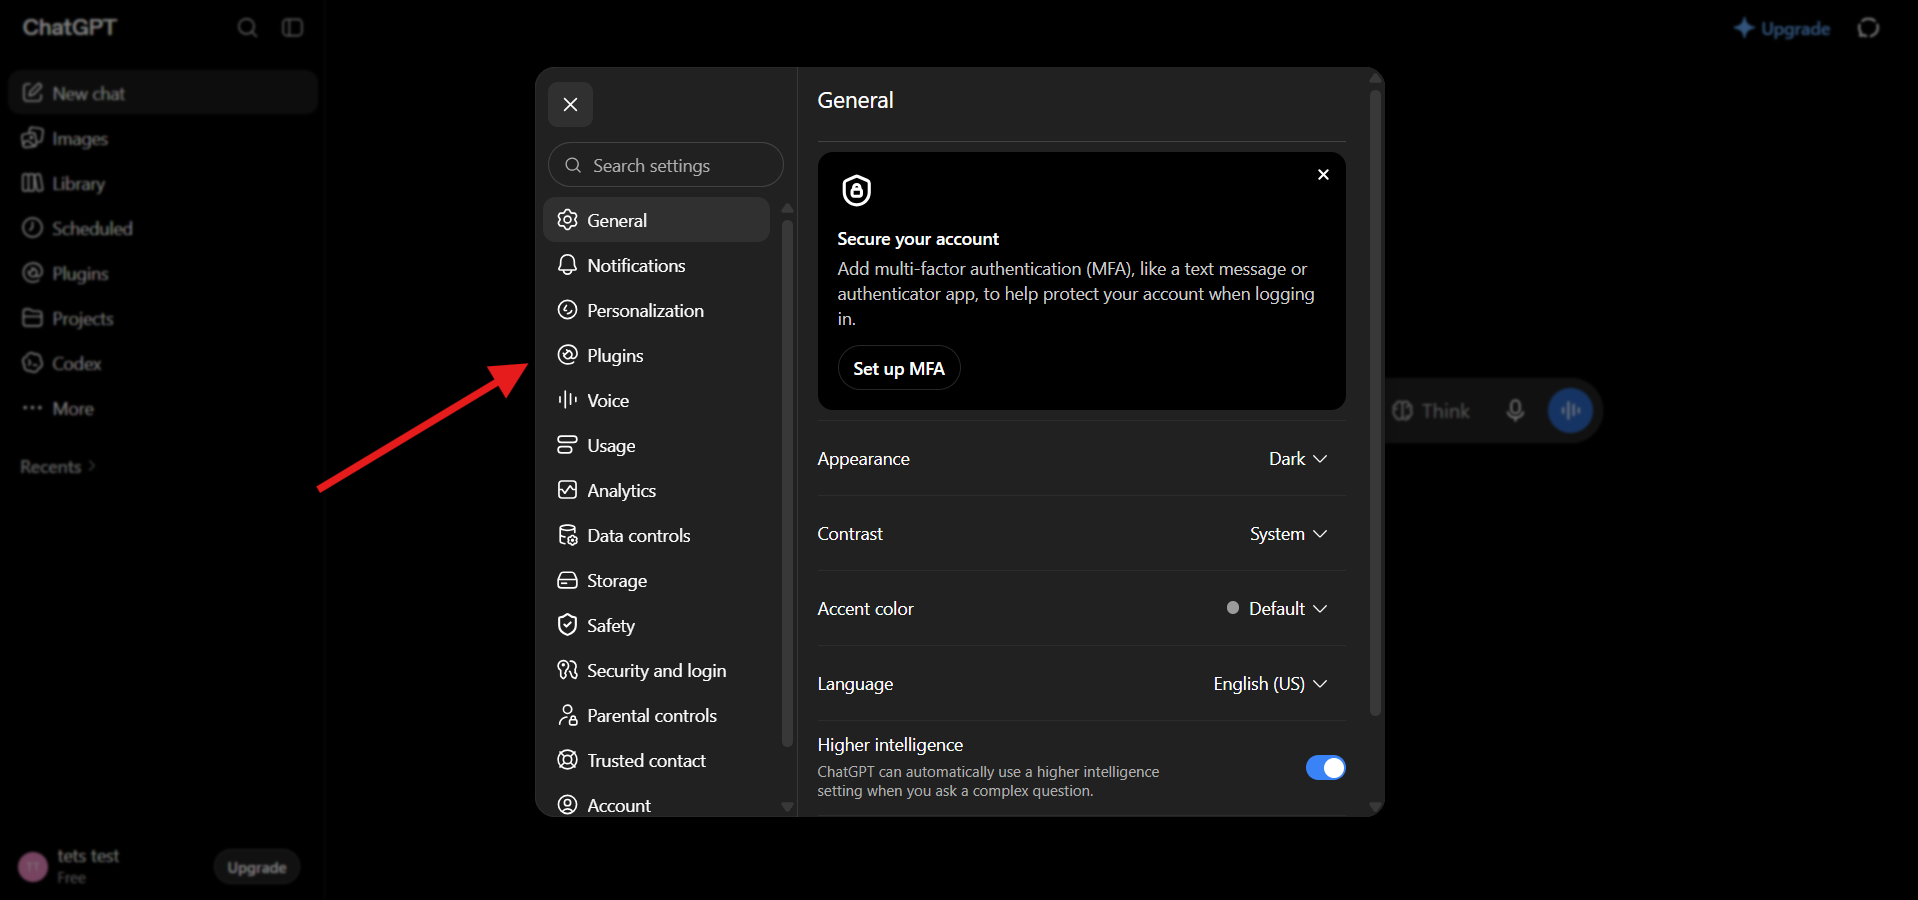Screen dimensions: 1918x900
Task: Open Images in the main sidebar
Action: coord(163,138)
